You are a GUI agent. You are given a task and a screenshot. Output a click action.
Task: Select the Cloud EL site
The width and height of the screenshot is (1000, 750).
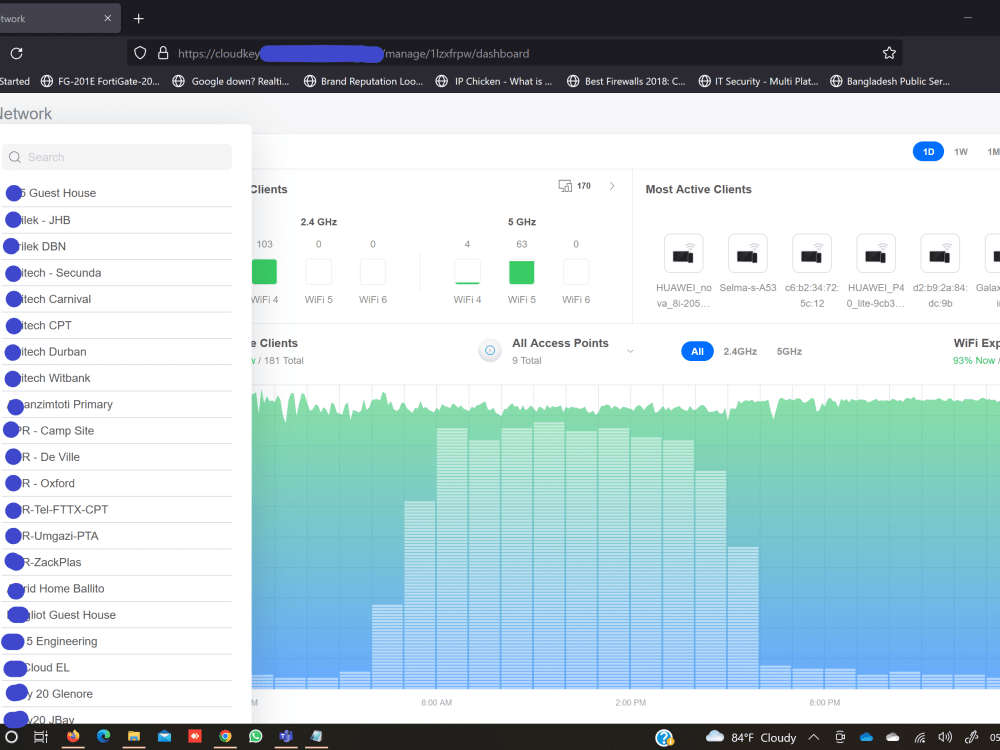click(x=117, y=668)
